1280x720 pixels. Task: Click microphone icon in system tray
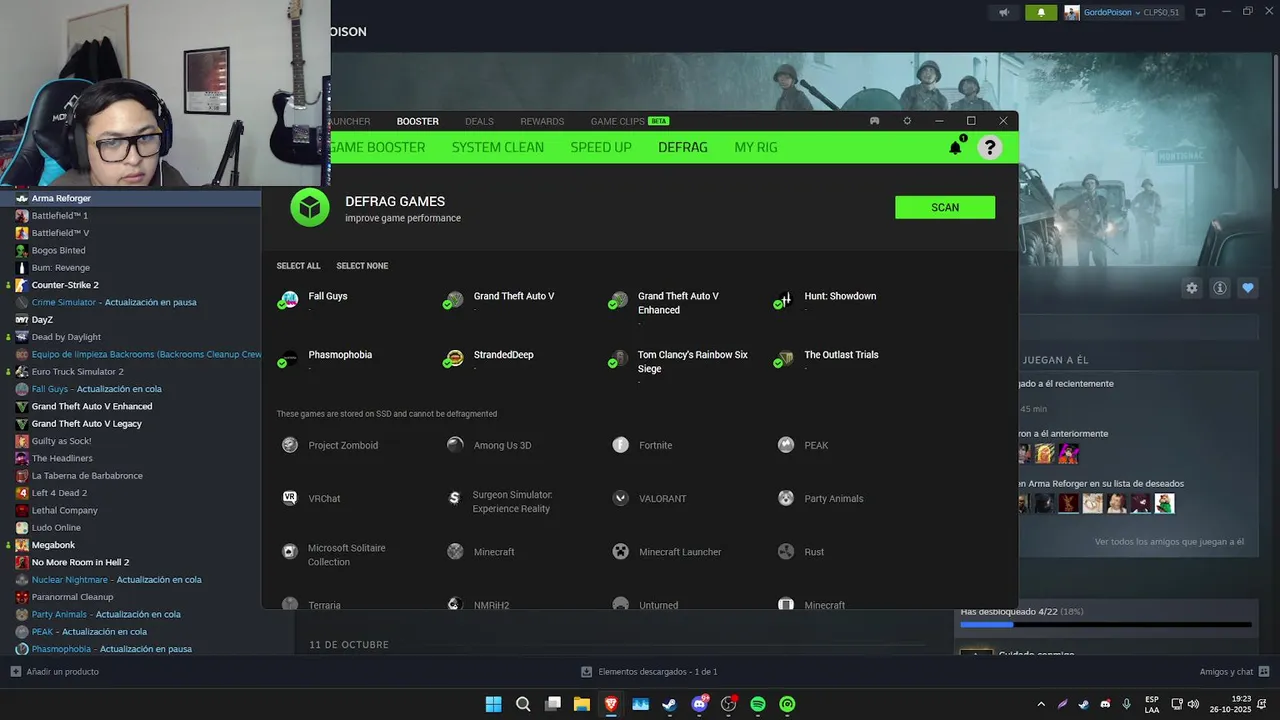(x=1127, y=704)
